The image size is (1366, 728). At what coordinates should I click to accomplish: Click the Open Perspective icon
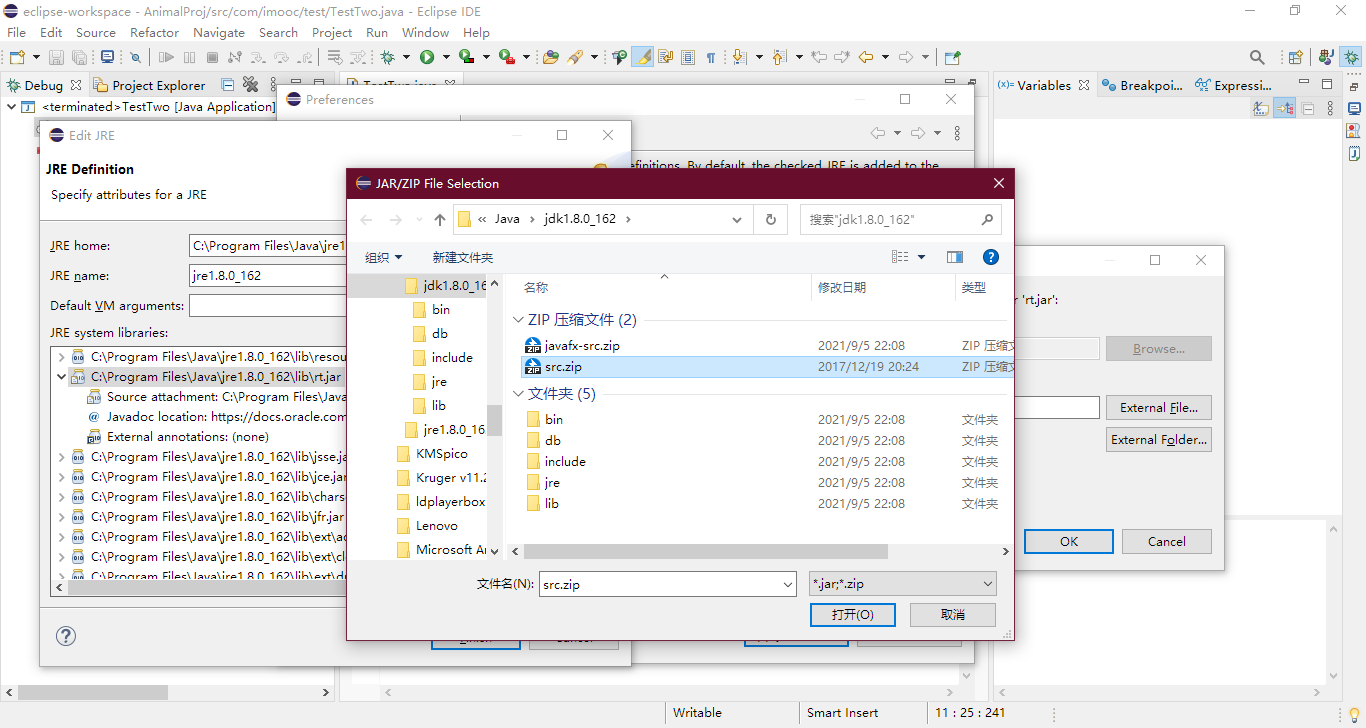point(1296,58)
